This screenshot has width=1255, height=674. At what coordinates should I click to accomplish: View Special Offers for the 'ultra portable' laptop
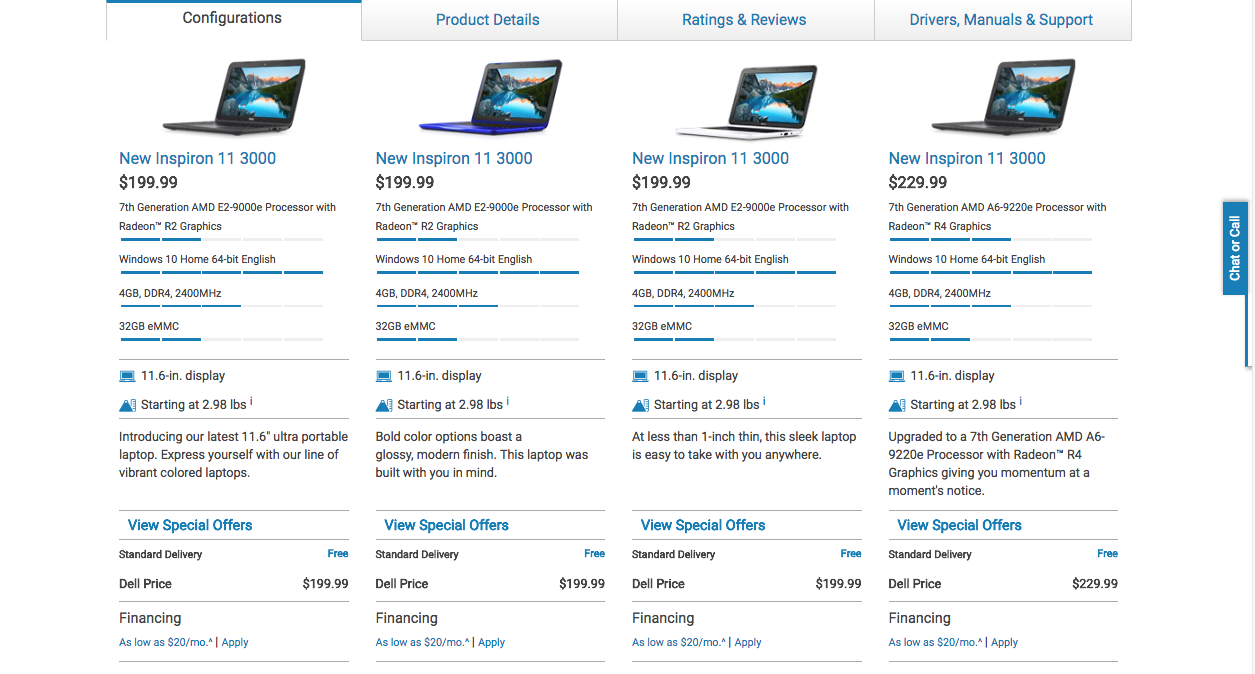coord(190,525)
